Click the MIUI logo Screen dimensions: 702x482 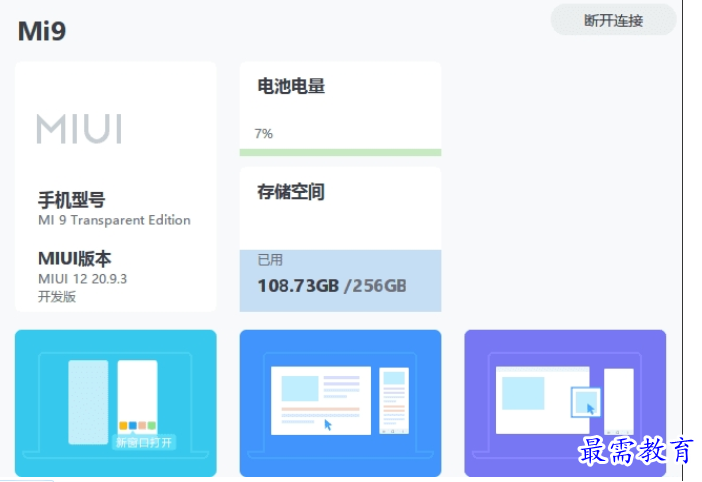(79, 129)
